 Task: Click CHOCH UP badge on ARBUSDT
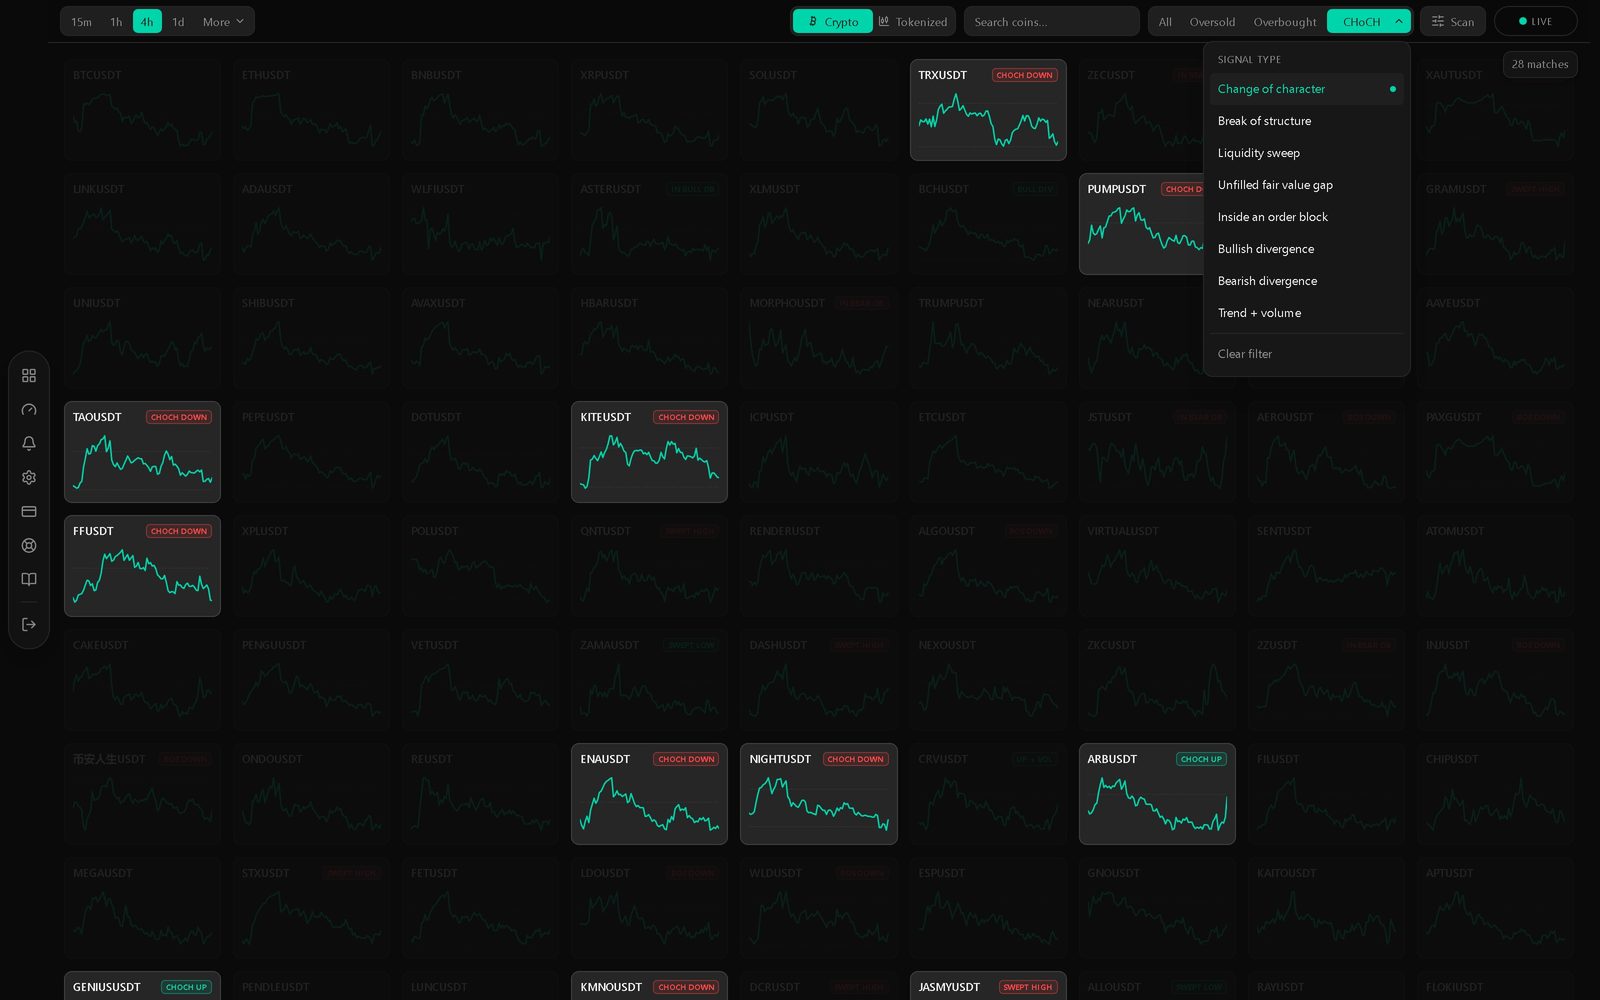coord(1201,759)
